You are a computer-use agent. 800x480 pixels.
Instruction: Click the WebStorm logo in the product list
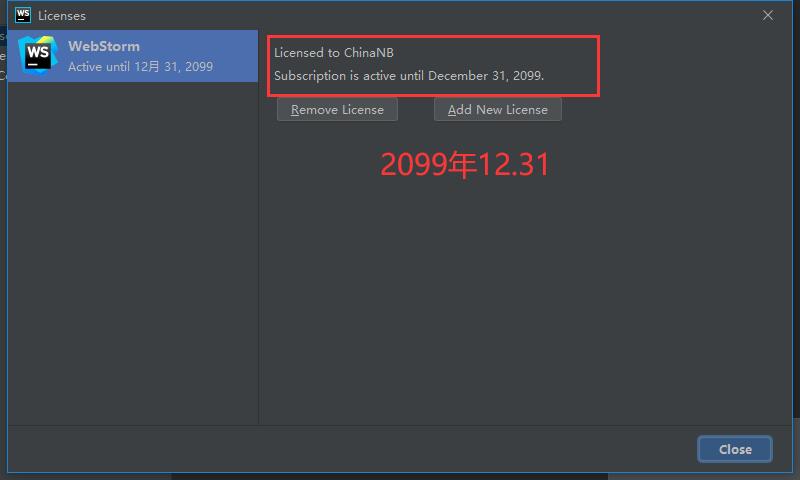coord(37,56)
